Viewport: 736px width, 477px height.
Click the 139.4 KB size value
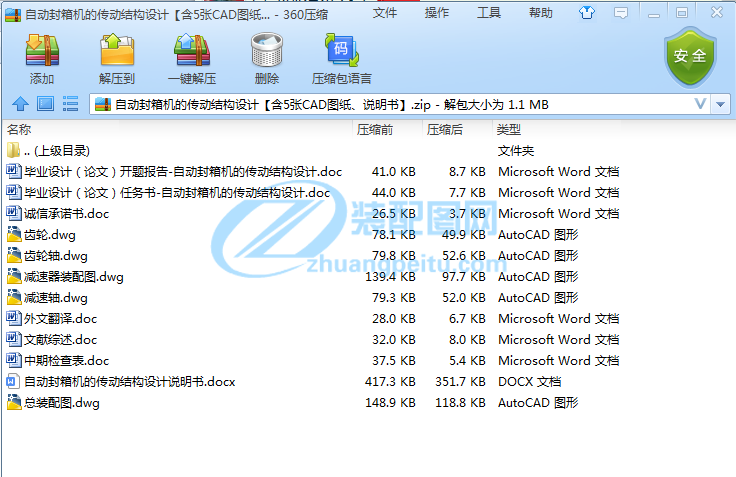[390, 277]
